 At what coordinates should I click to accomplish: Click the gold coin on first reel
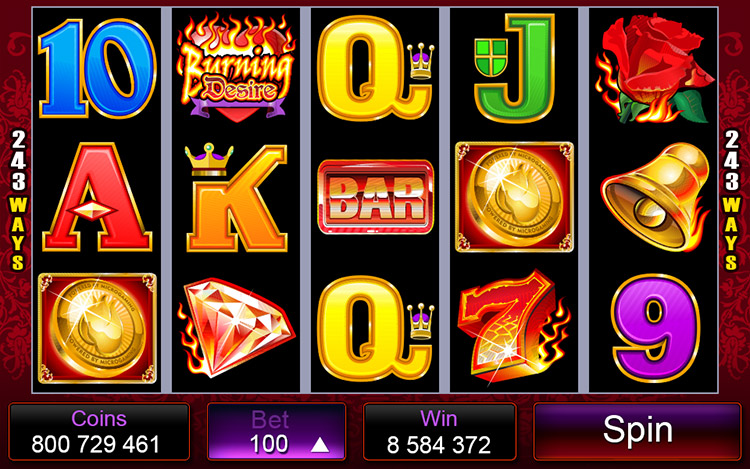click(97, 328)
